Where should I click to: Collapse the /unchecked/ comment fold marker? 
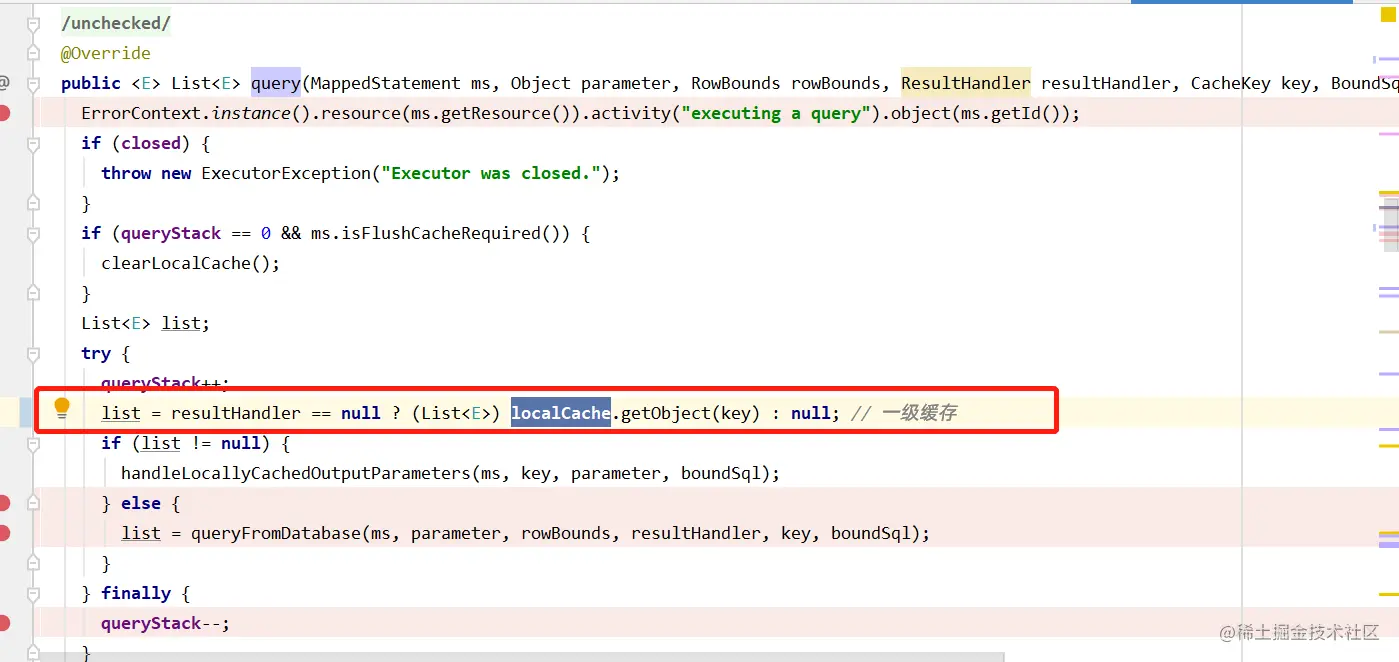click(33, 23)
